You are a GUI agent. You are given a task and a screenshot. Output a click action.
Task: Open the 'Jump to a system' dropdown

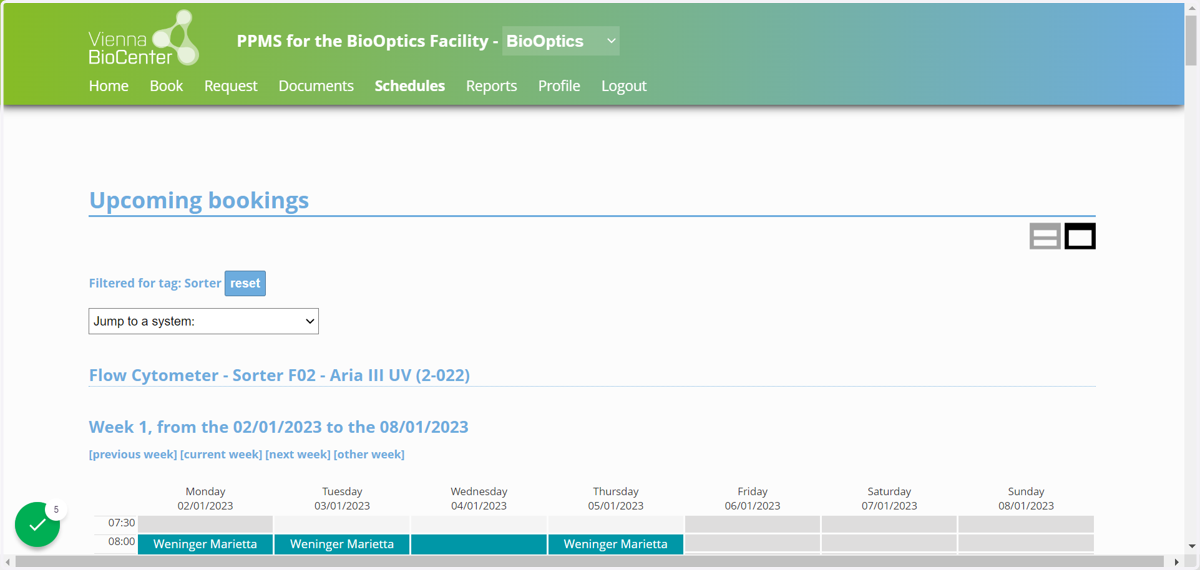click(204, 321)
